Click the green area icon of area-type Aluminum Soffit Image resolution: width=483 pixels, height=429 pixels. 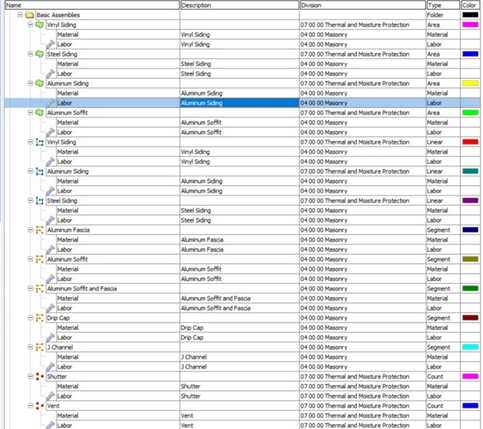coord(39,113)
